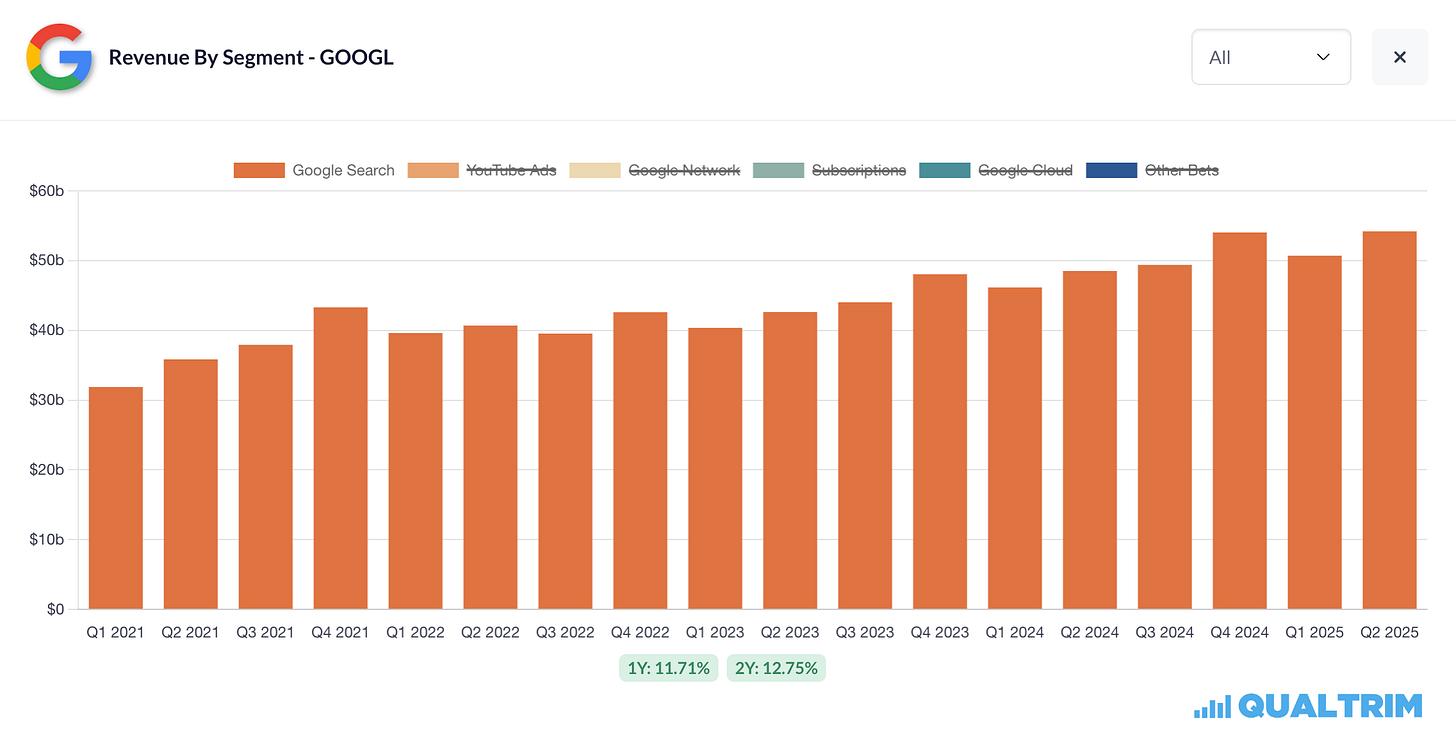Select the Q1 2022 bar
This screenshot has height=729, width=1456.
pos(416,471)
